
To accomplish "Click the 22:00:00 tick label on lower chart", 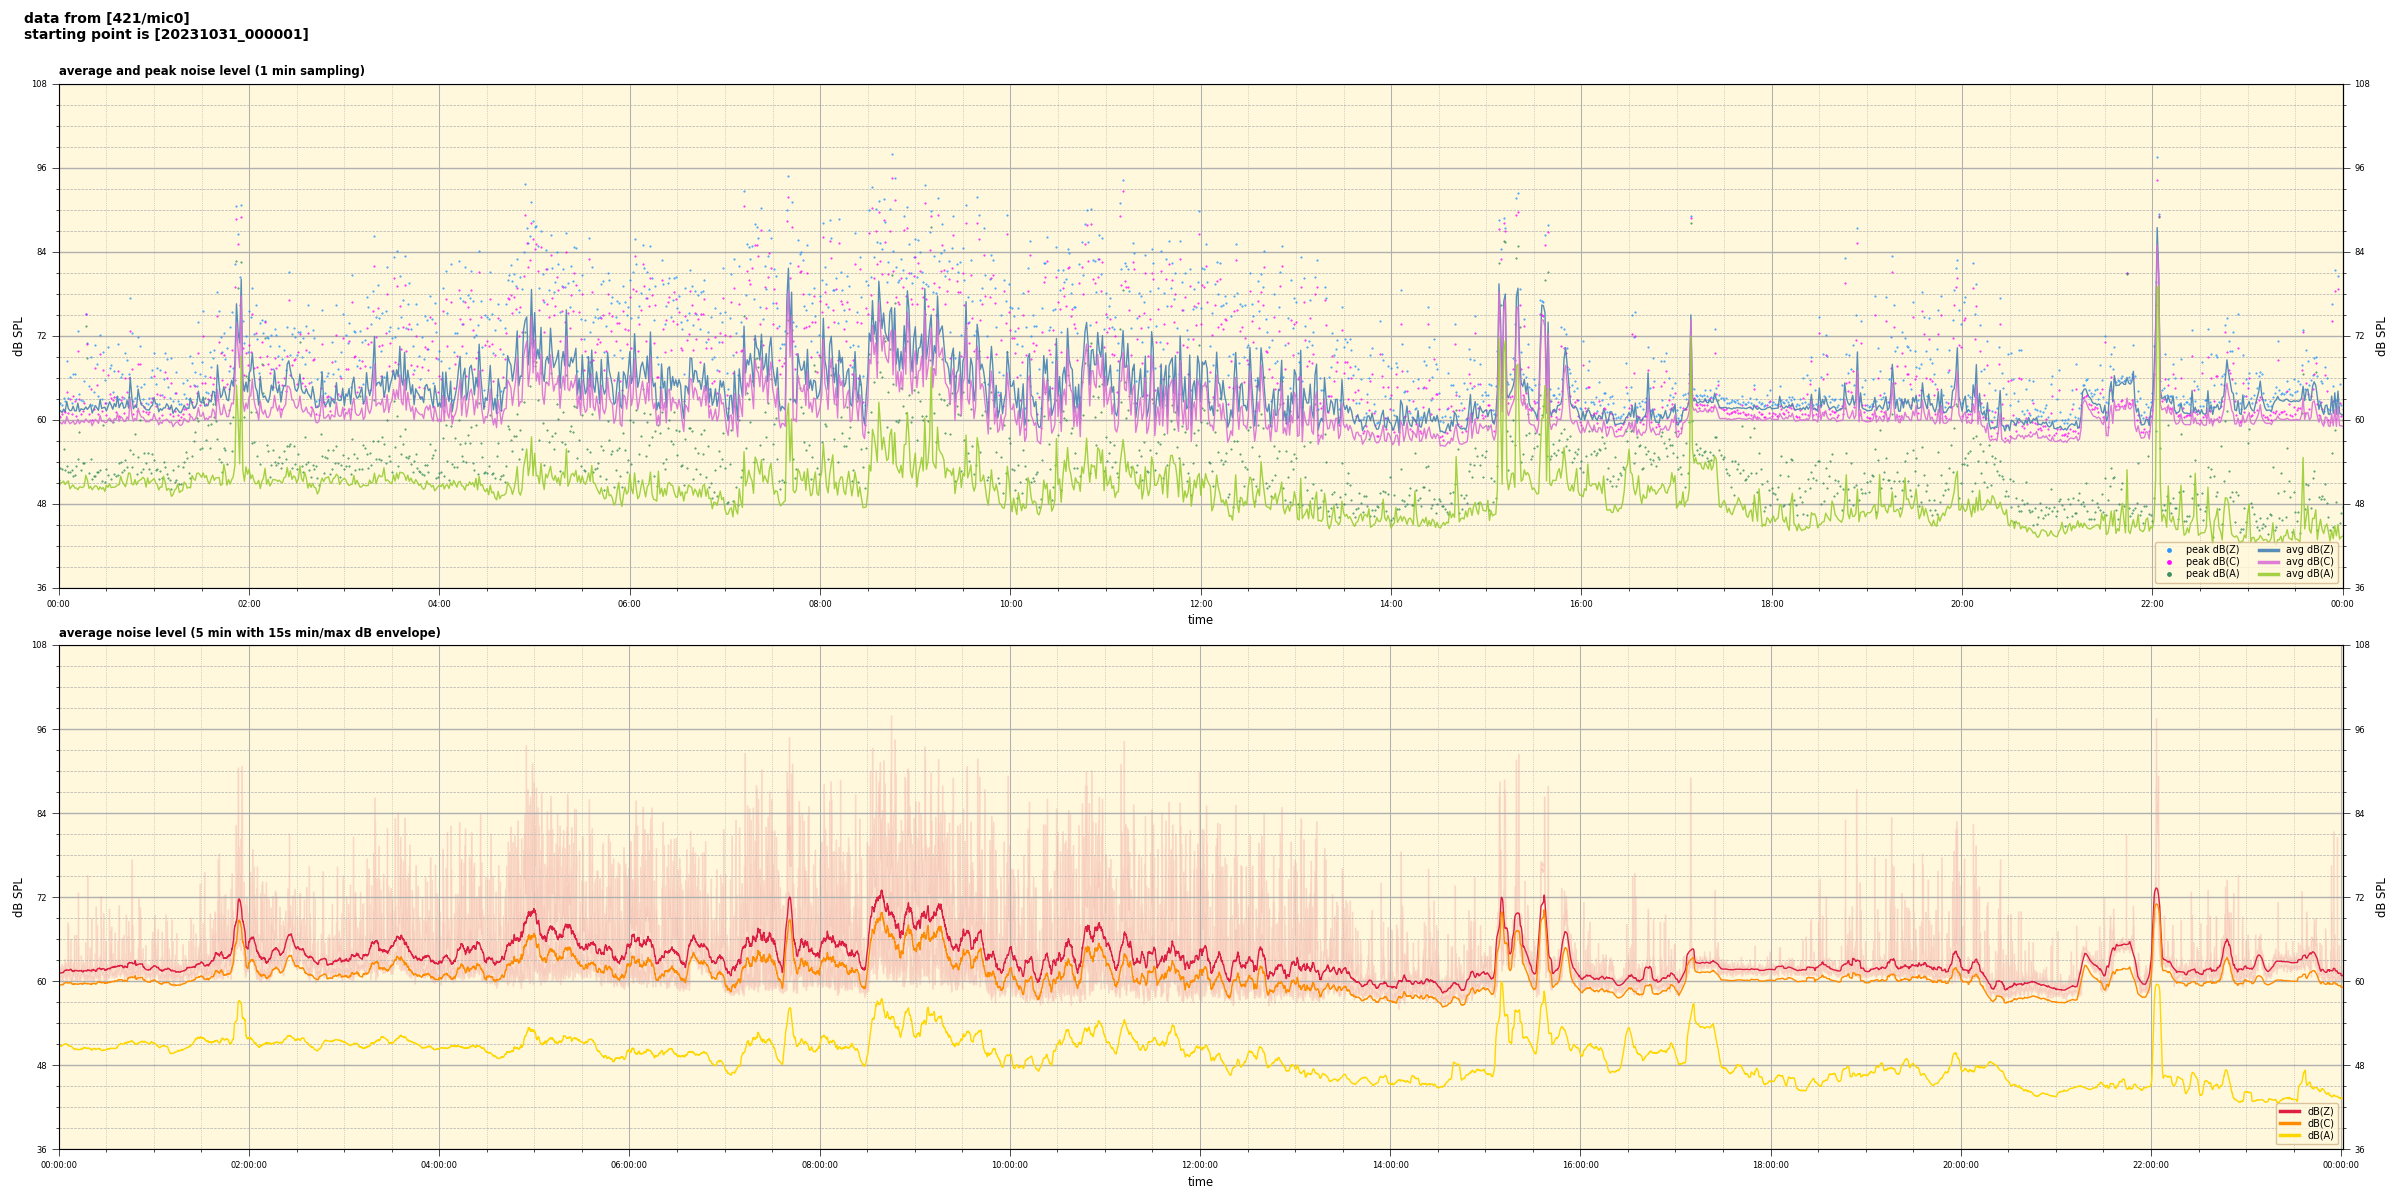I will tap(2151, 1165).
